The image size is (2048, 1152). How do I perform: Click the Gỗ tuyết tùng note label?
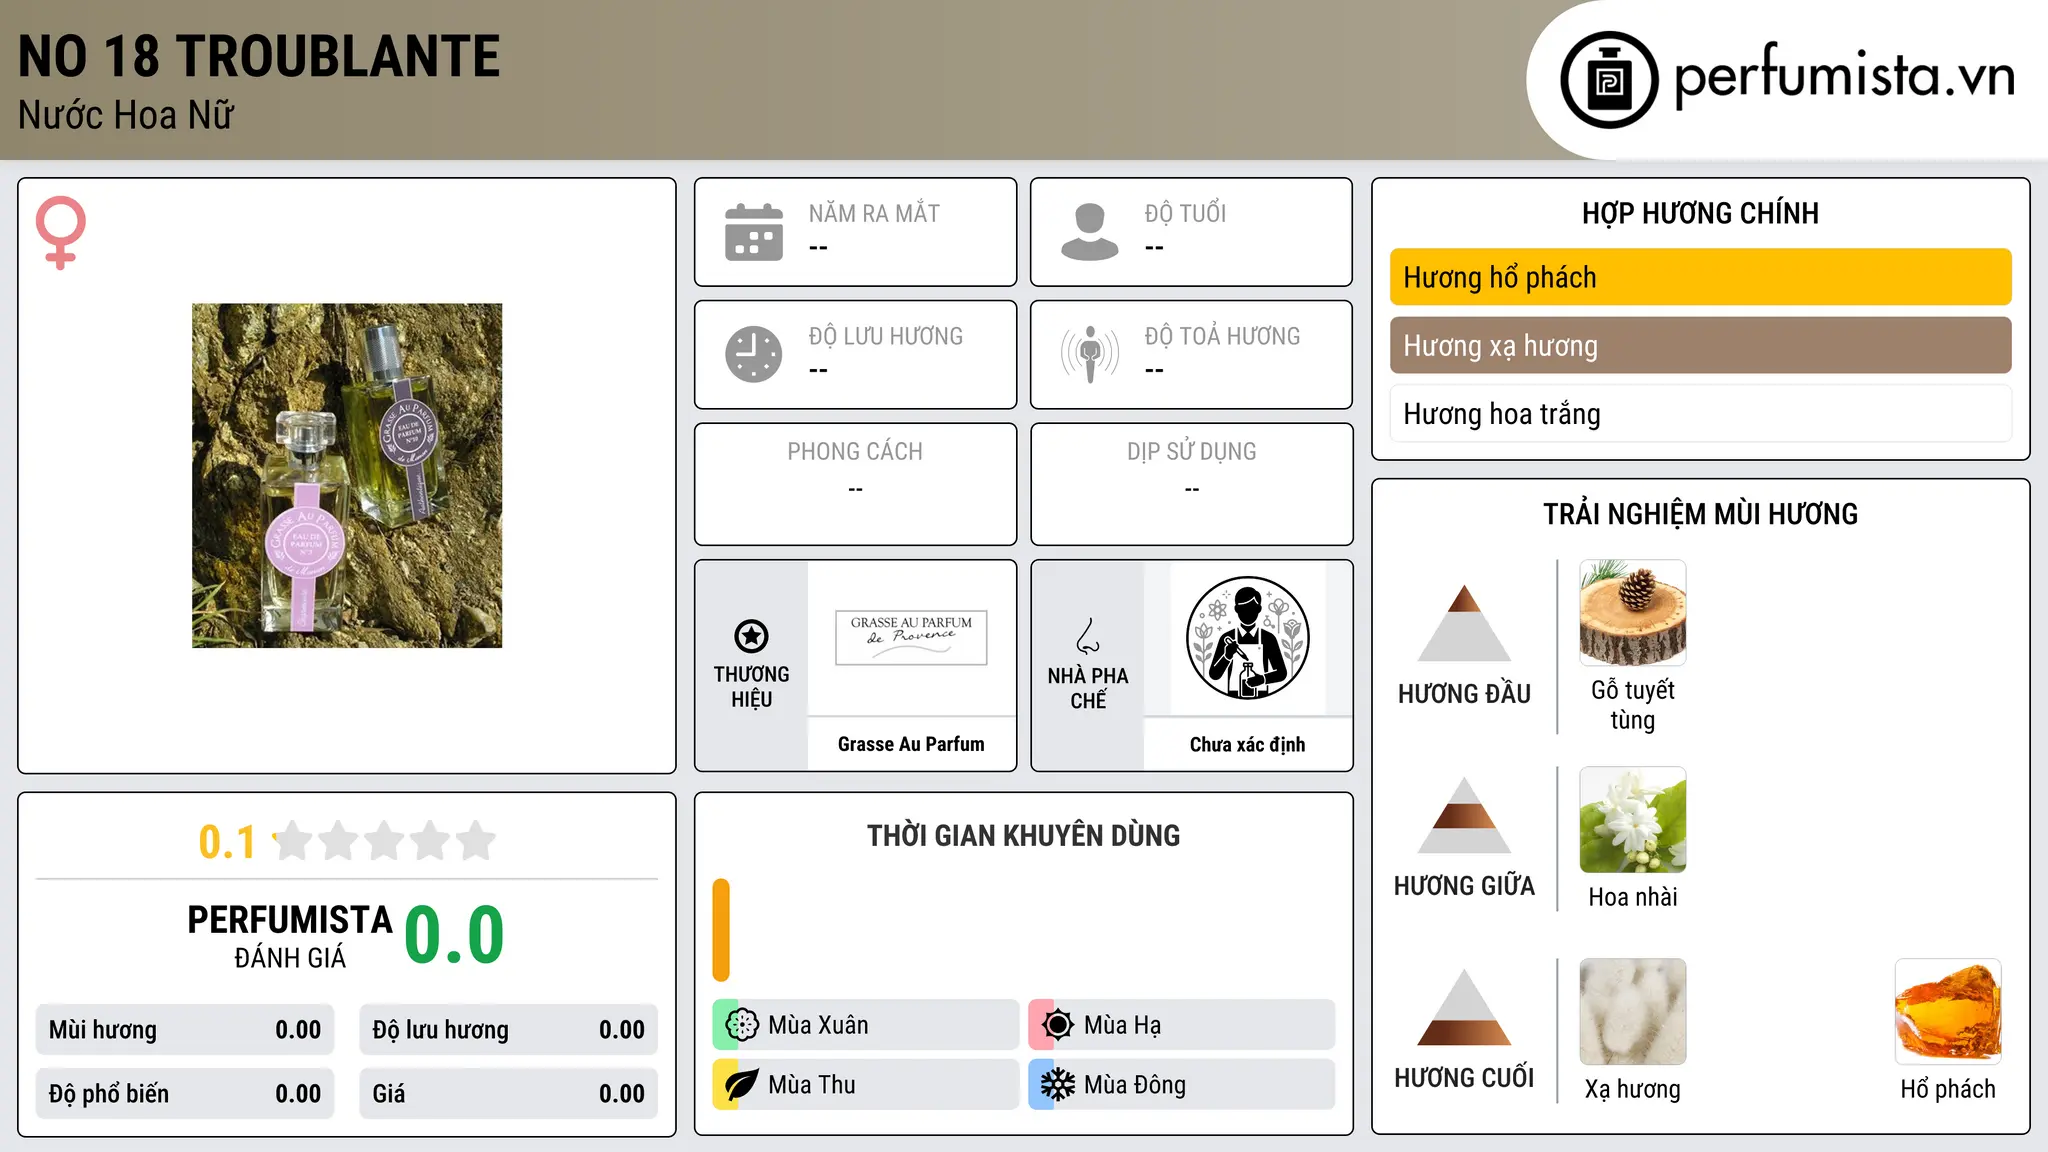[1632, 705]
